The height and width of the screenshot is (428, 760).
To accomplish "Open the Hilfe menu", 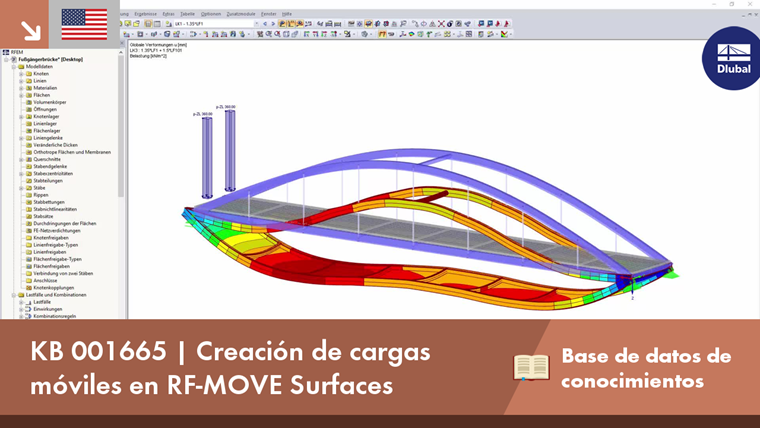I will 287,14.
